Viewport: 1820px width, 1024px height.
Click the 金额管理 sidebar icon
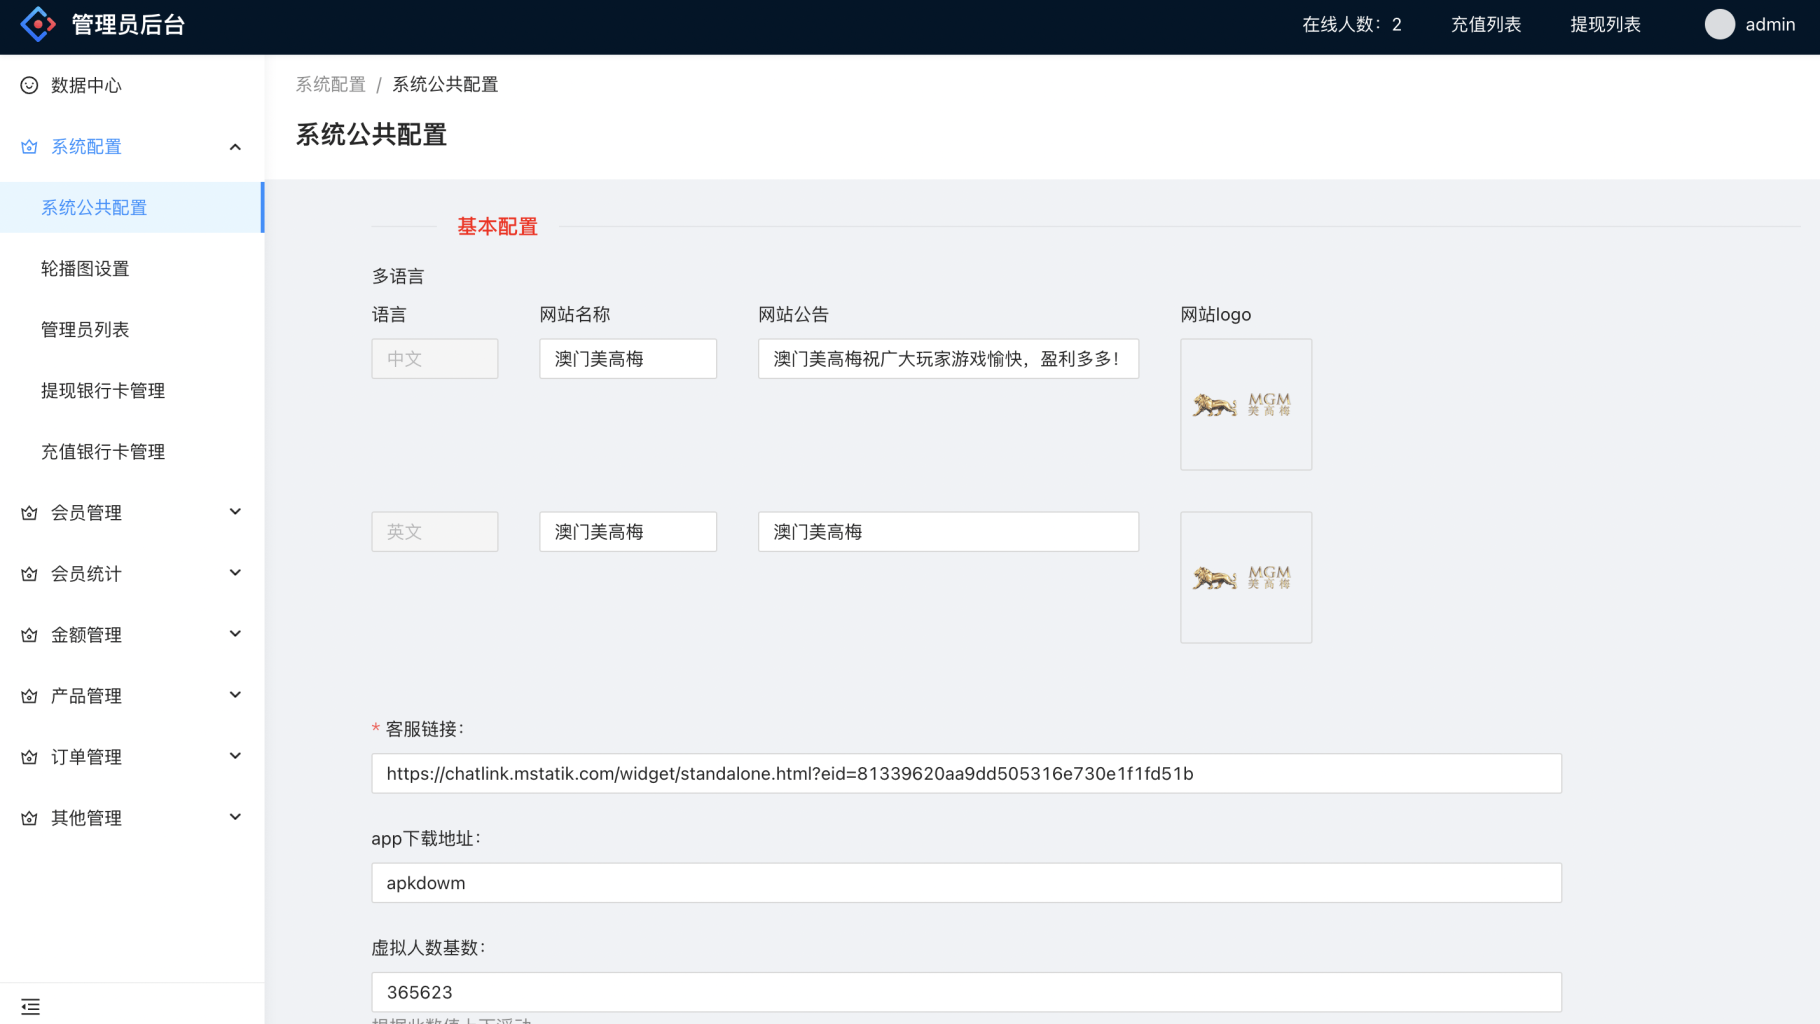(29, 634)
